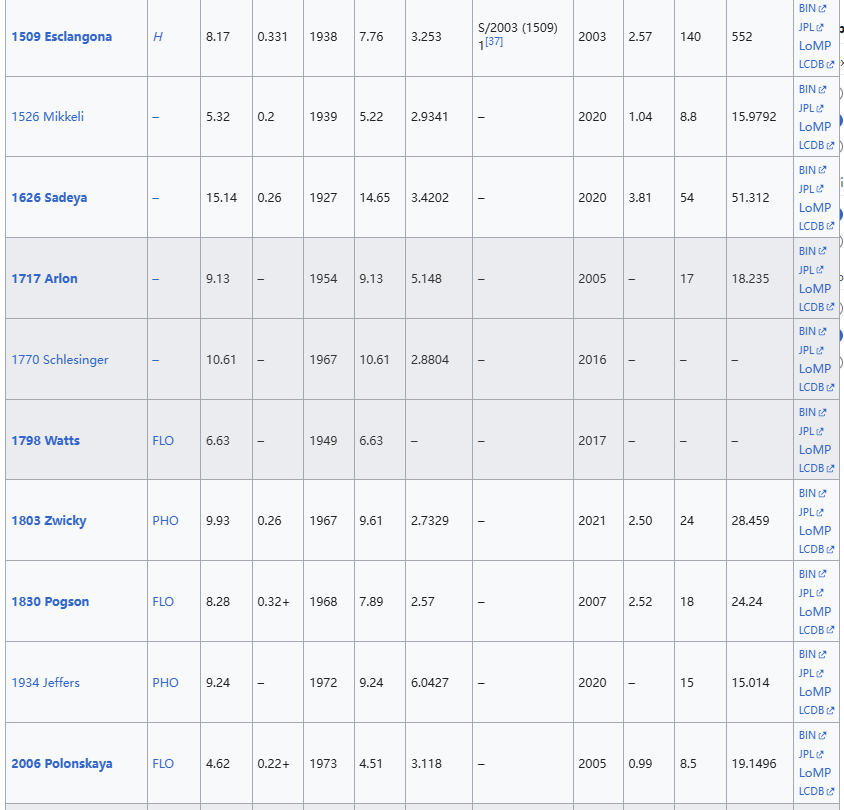The height and width of the screenshot is (810, 844).
Task: Open the 1509 Esclangona article link
Action: (x=62, y=37)
